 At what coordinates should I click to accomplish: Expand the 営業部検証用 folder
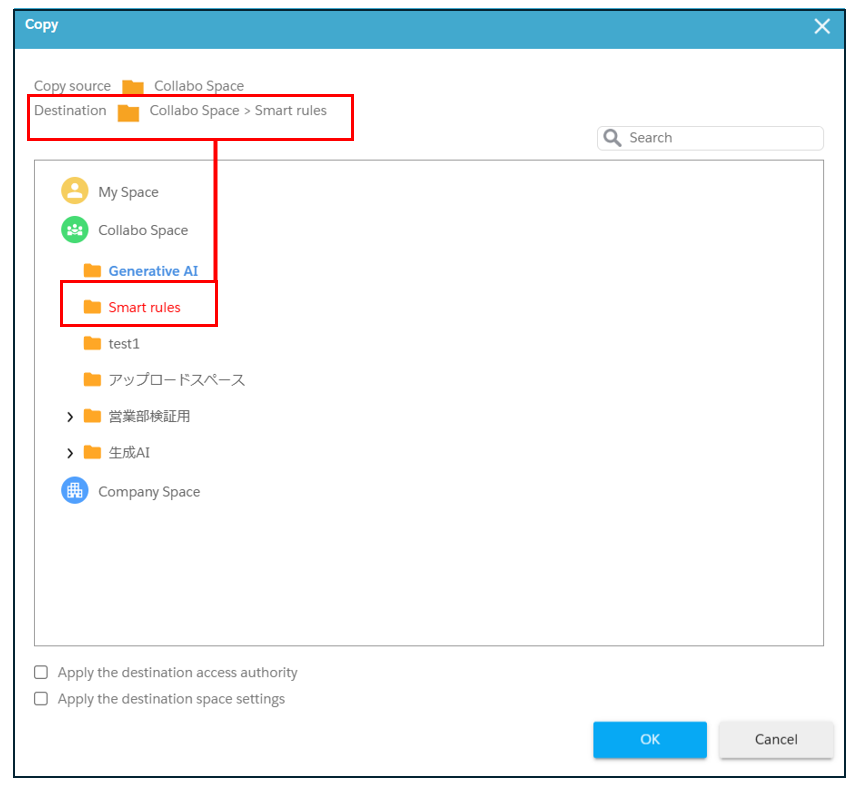click(x=70, y=417)
